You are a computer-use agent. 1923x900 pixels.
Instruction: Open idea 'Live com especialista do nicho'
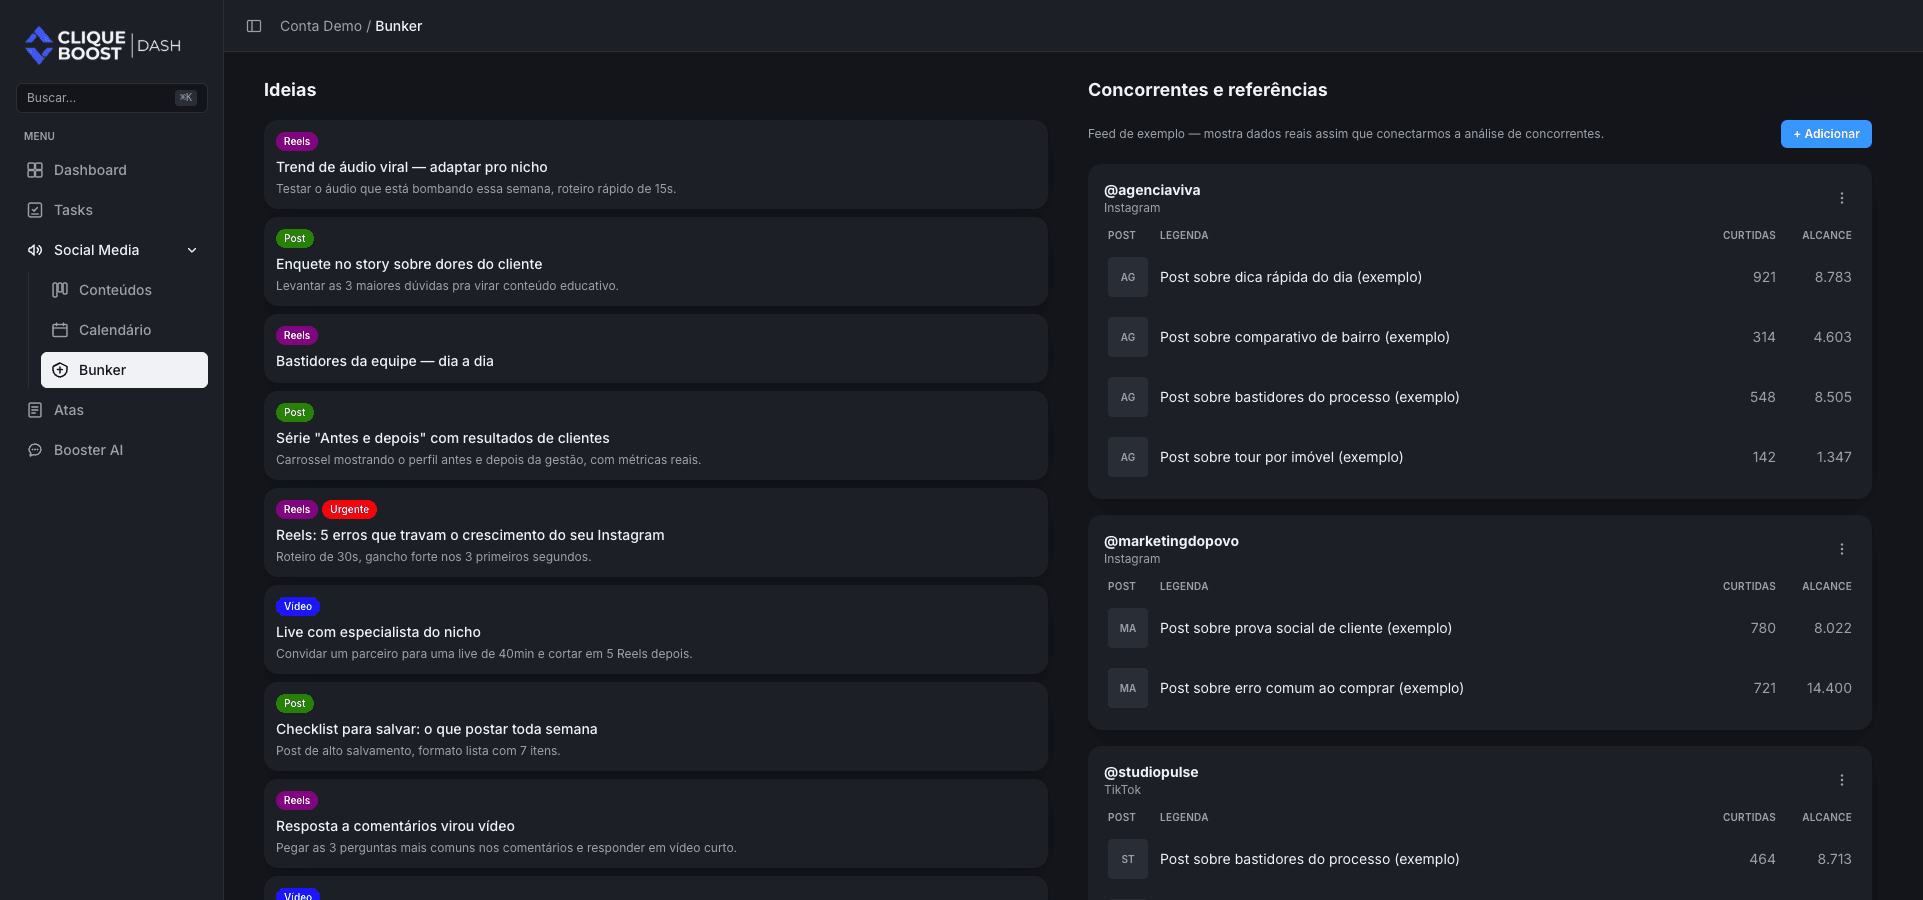point(656,630)
